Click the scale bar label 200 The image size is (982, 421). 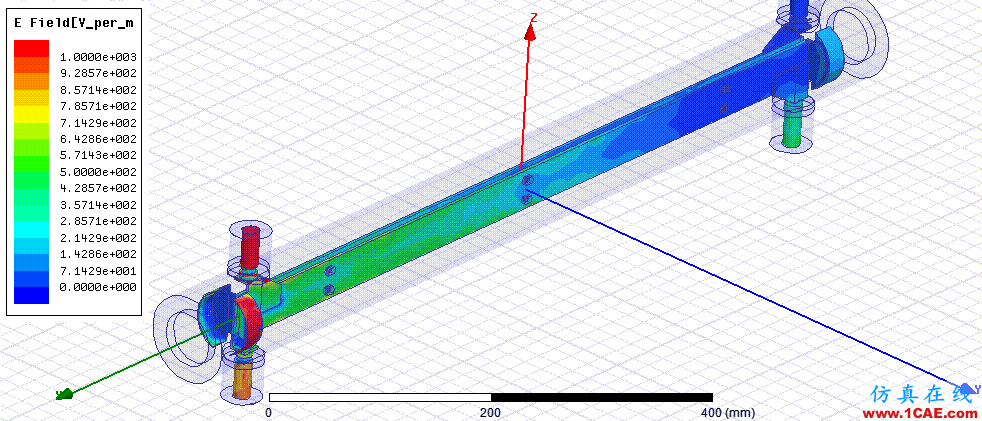(490, 413)
